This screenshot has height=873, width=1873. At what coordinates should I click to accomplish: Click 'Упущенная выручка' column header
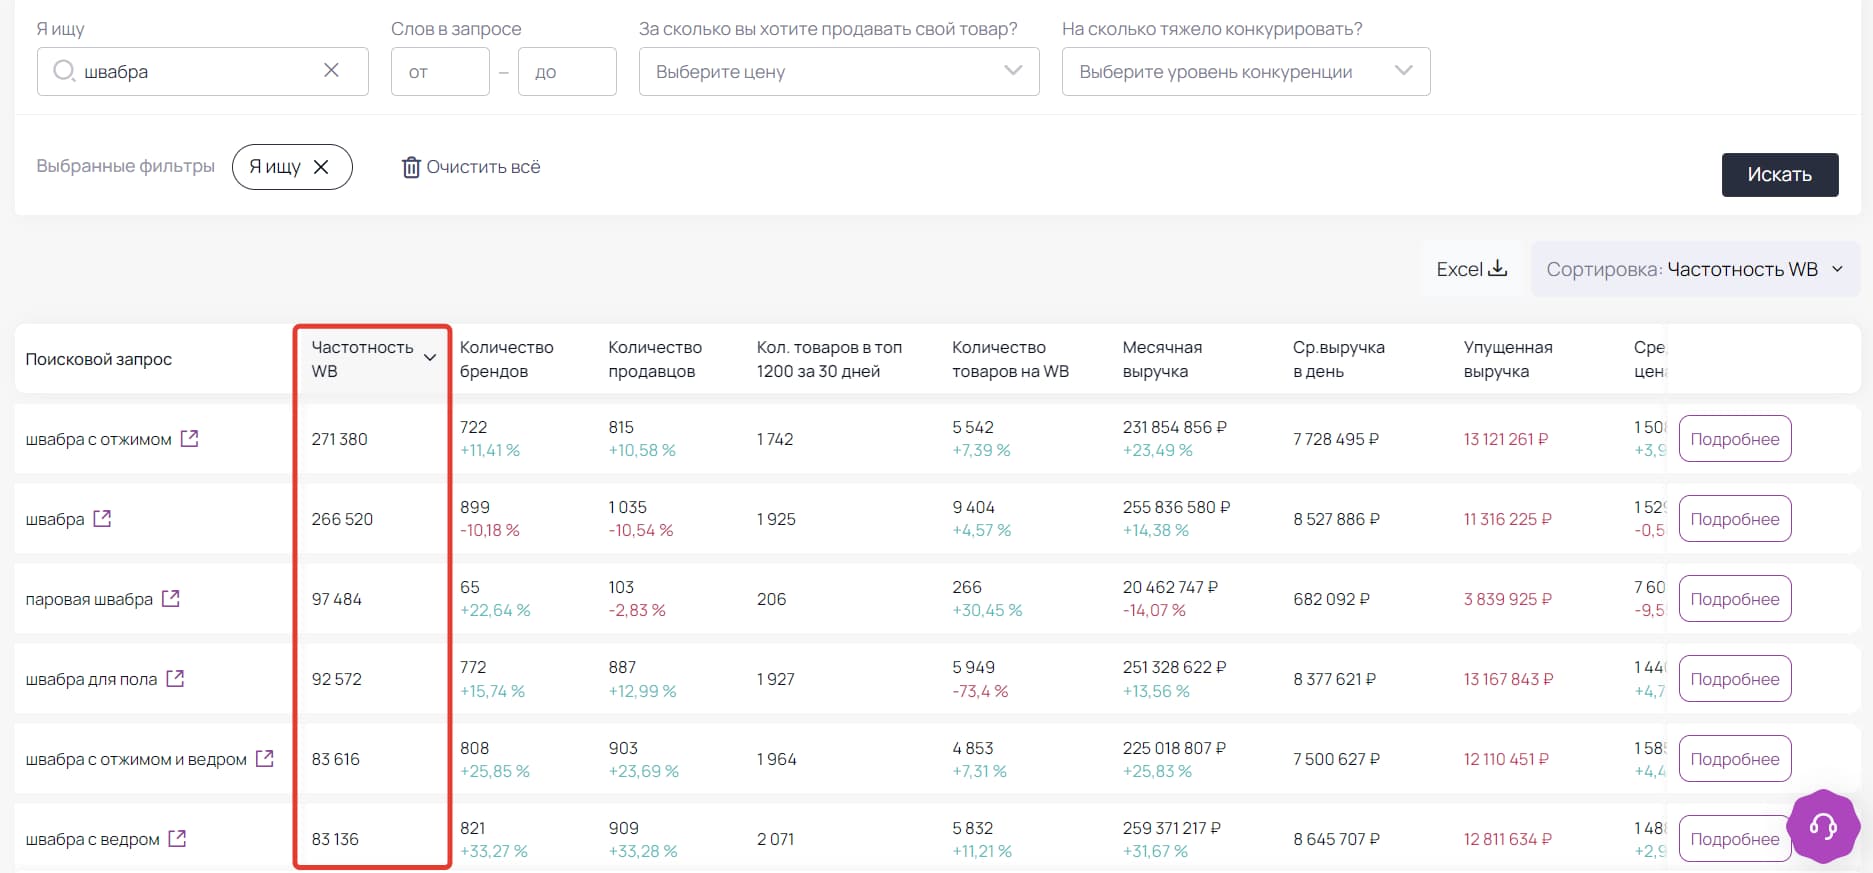pos(1508,359)
